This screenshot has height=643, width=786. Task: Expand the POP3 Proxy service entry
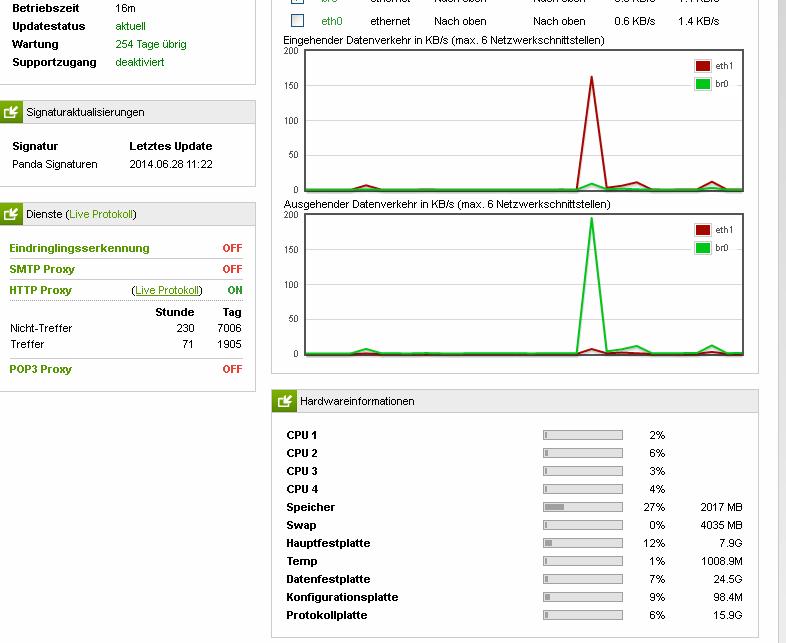(x=41, y=369)
